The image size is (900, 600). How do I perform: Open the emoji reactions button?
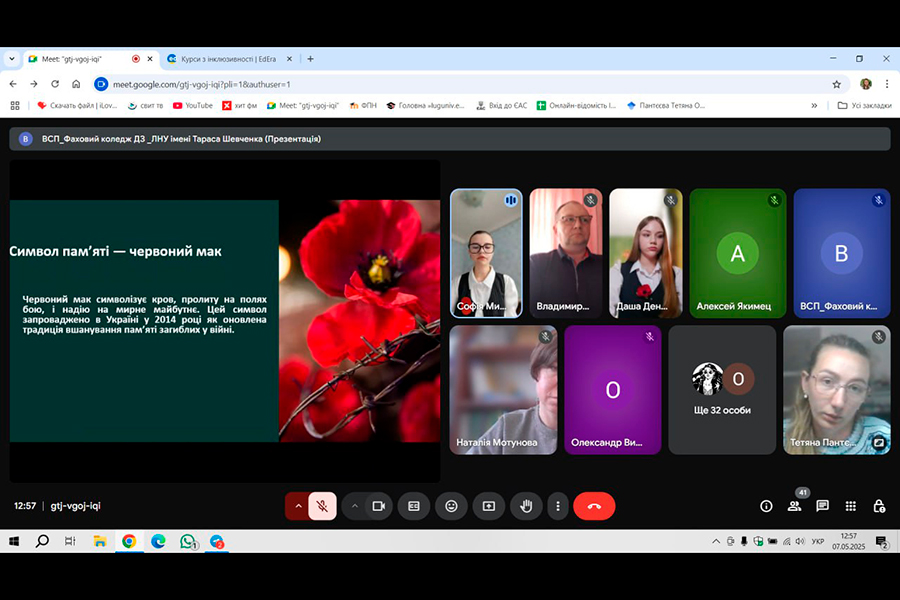[452, 506]
